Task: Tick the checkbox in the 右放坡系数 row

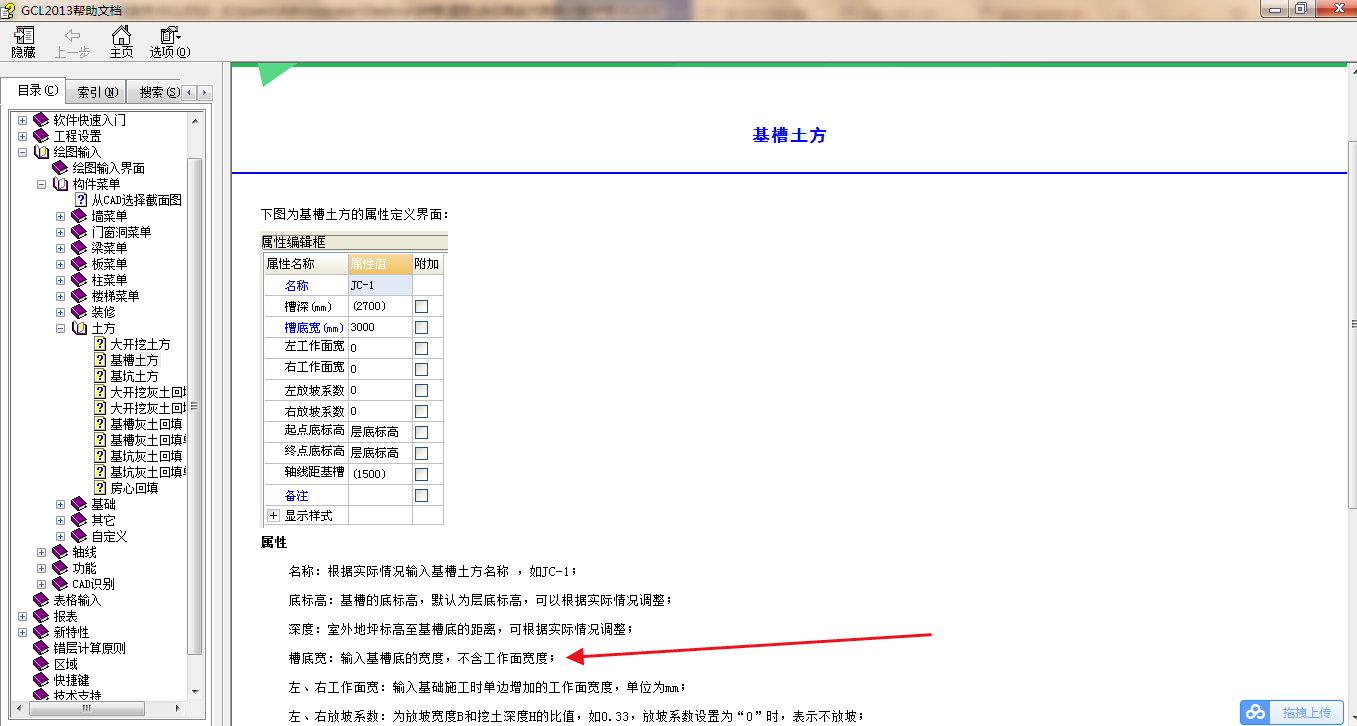Action: pos(421,411)
